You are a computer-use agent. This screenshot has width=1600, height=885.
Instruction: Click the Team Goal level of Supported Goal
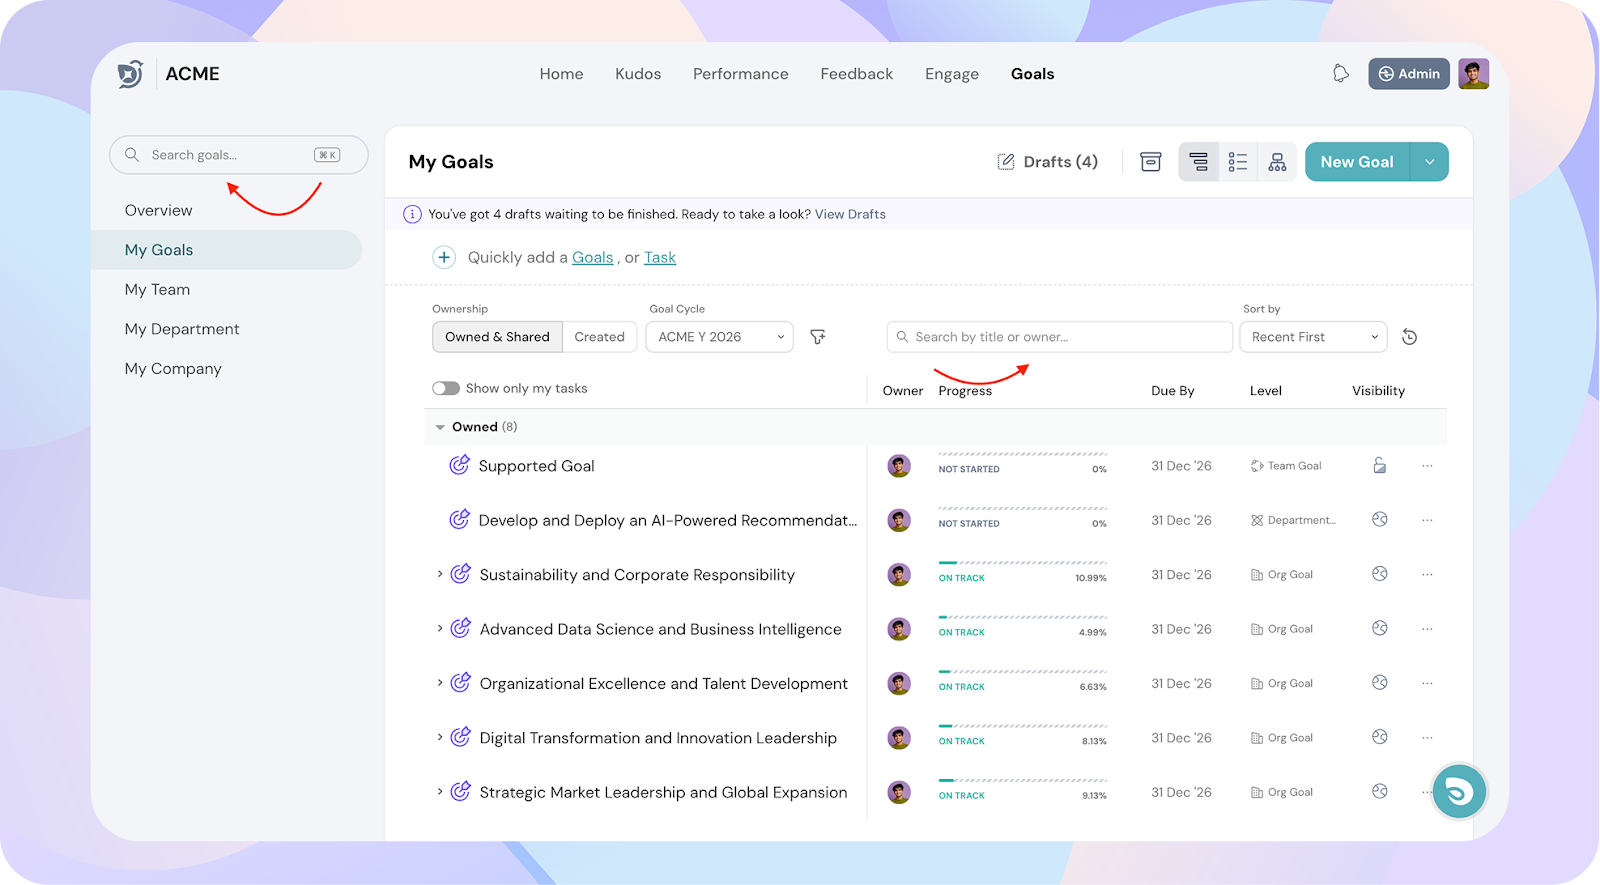1286,466
